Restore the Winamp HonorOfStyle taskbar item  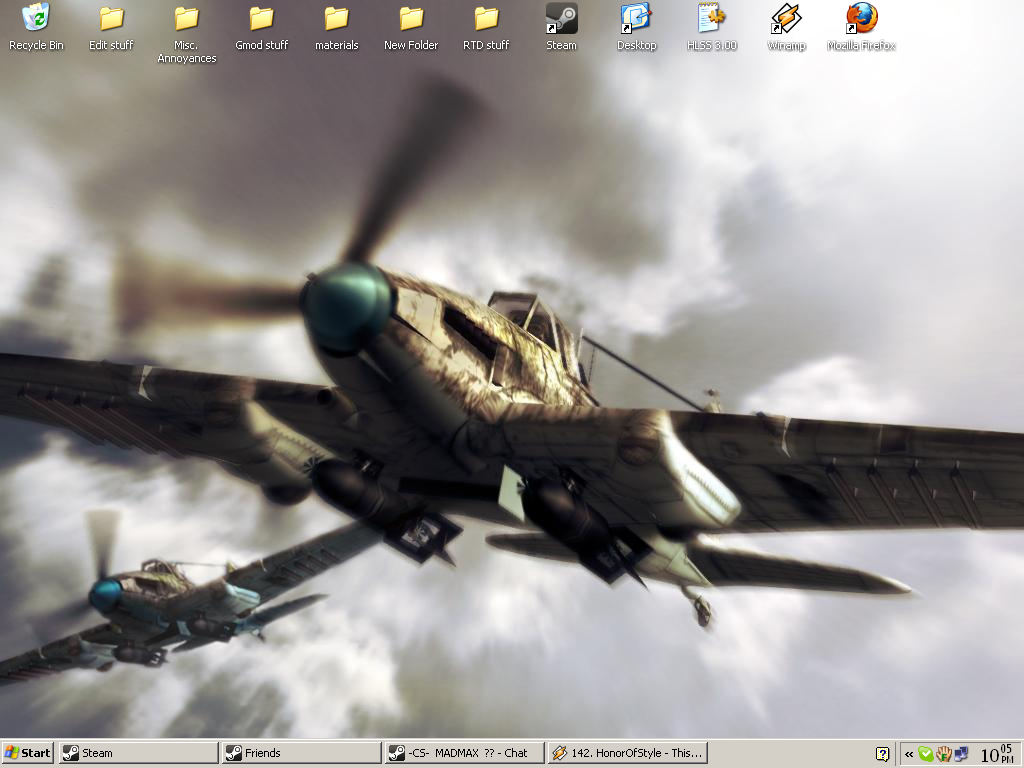627,753
